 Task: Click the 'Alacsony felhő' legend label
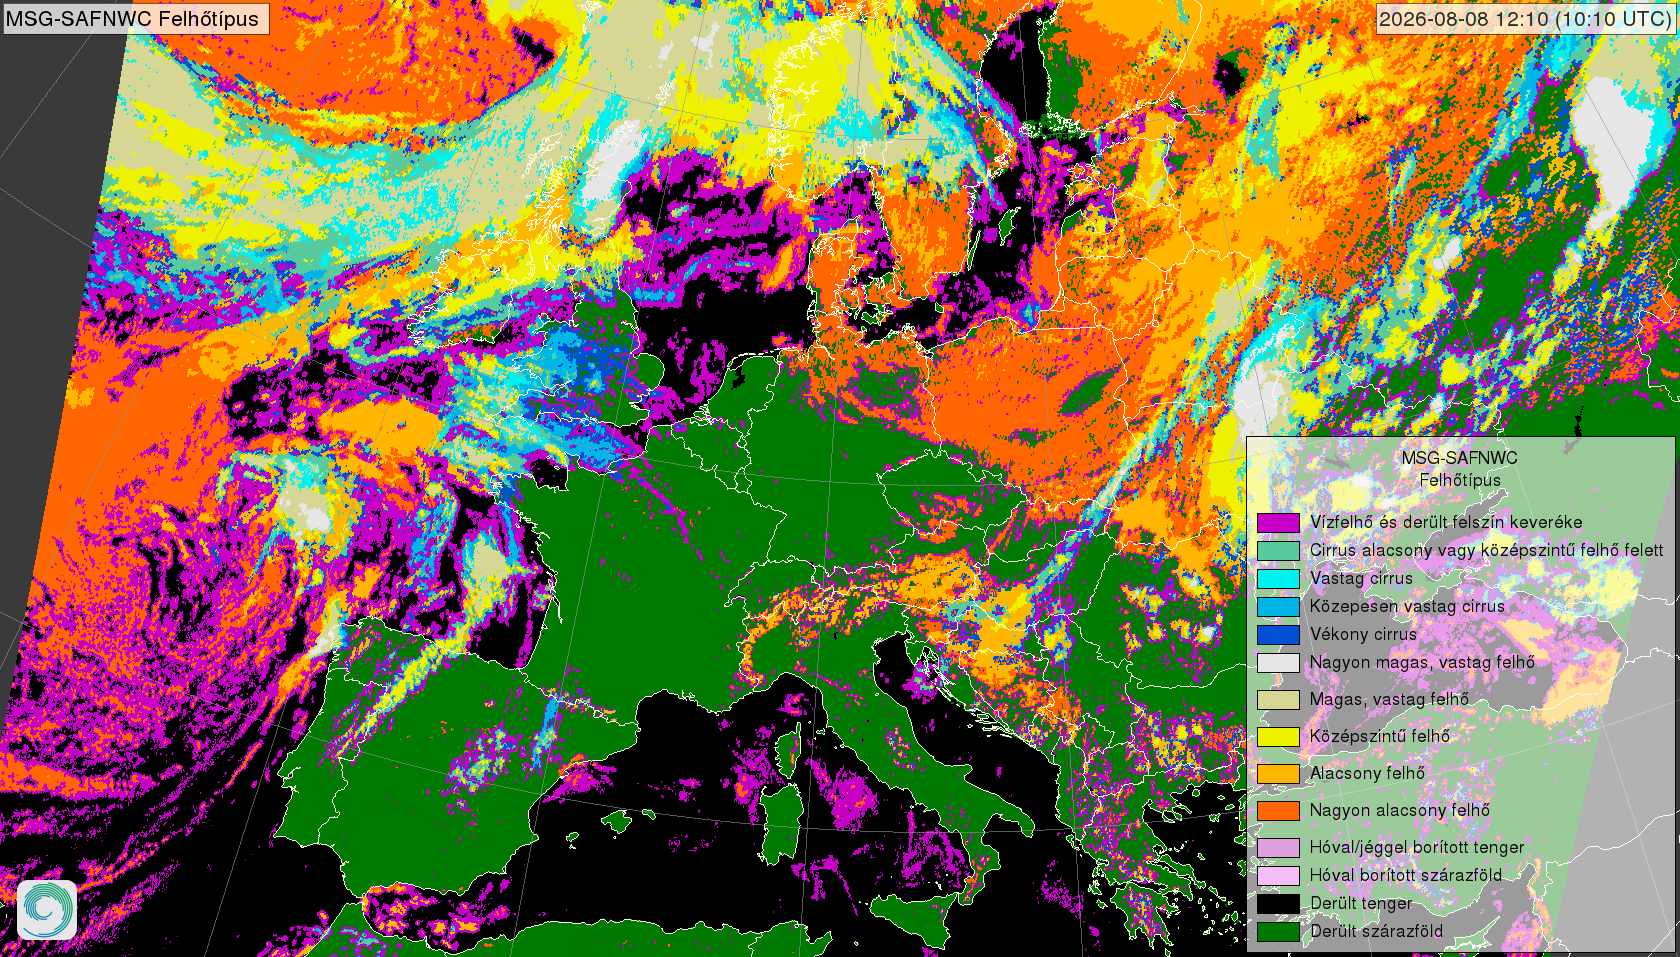coord(1367,773)
